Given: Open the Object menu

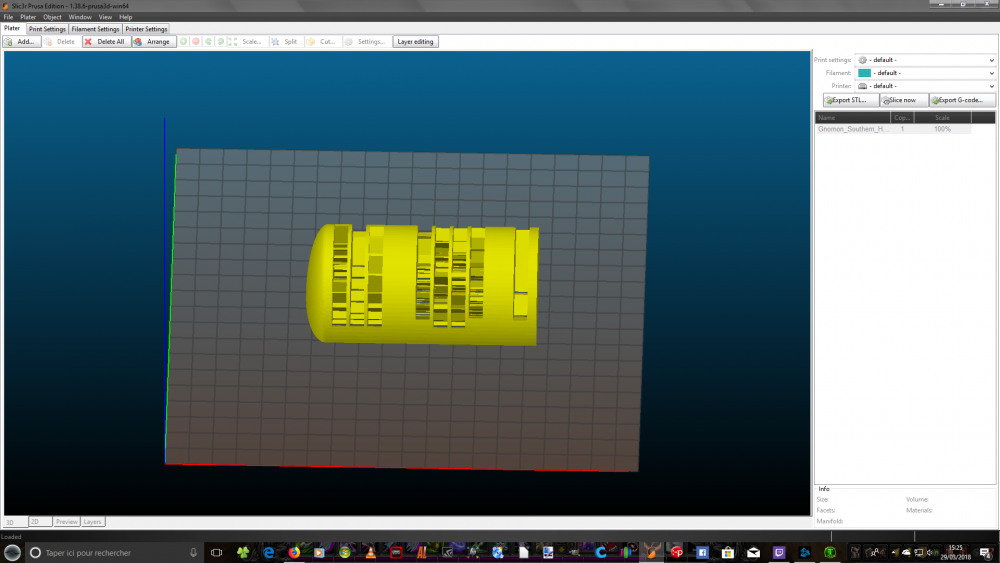Looking at the screenshot, I should point(52,17).
